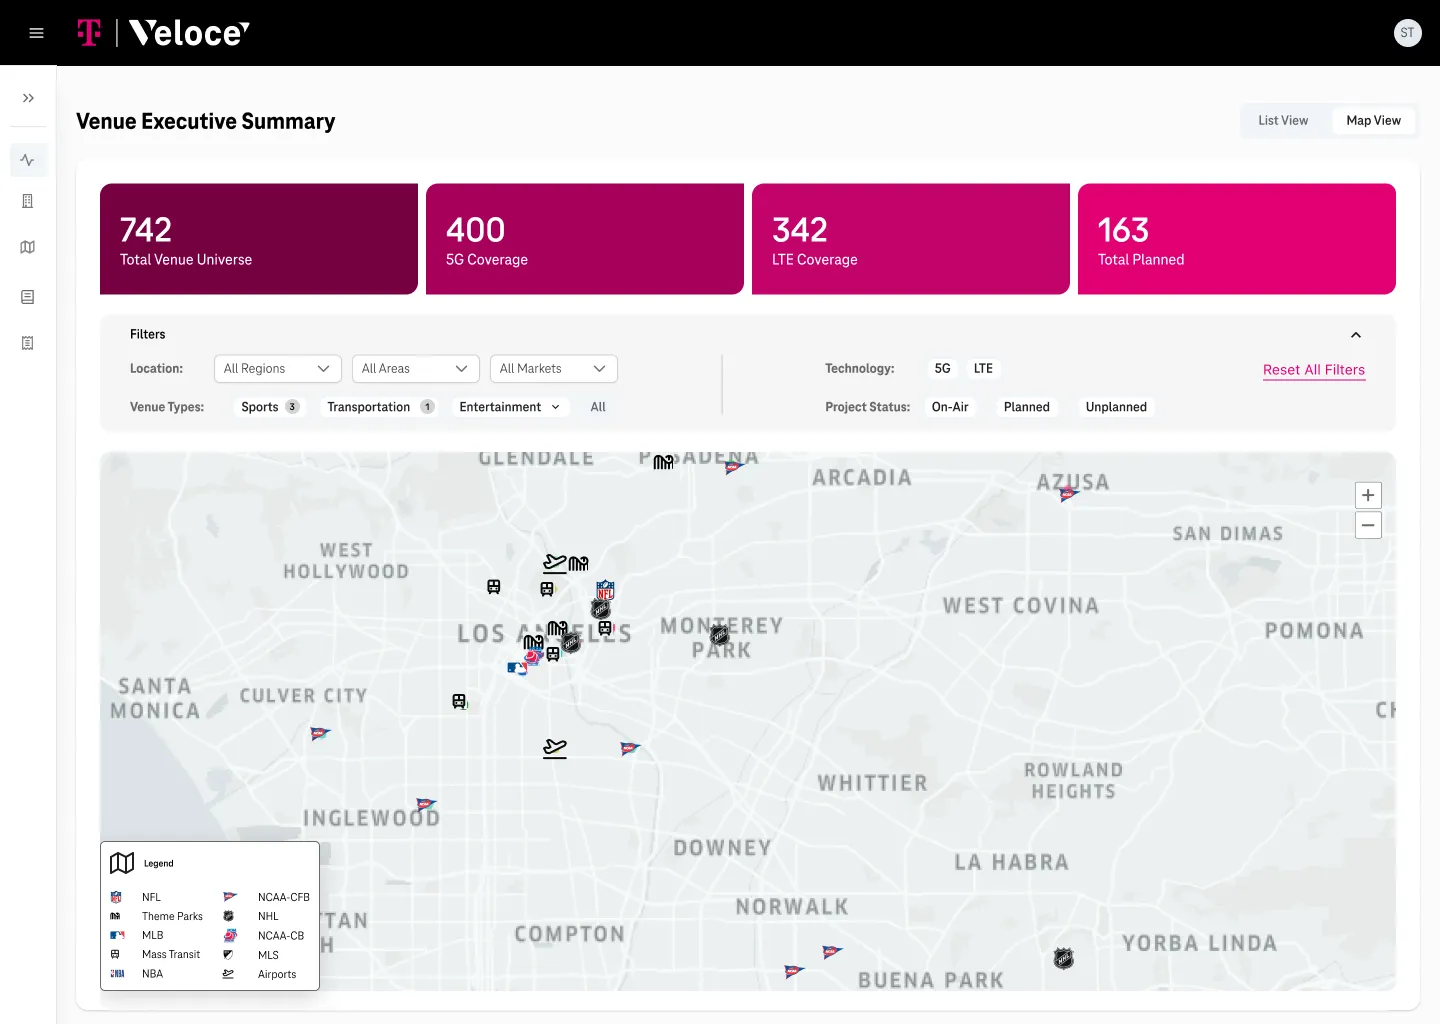
Task: Toggle the 5G technology filter
Action: click(x=942, y=369)
